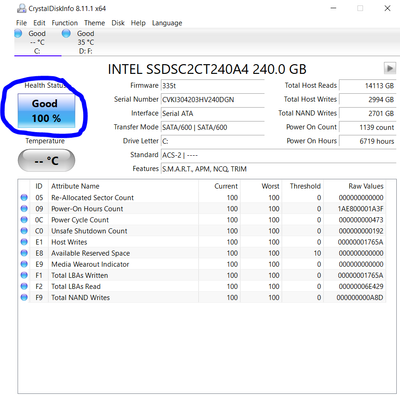The image size is (400, 397).
Task: Select the D: F: drive status orb
Action: (66, 33)
